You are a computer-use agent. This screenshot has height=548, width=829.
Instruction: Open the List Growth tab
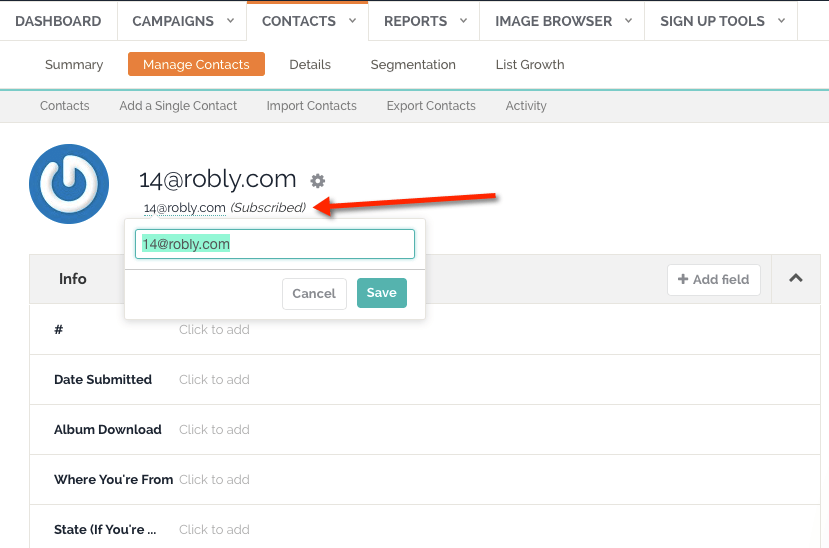pyautogui.click(x=530, y=64)
